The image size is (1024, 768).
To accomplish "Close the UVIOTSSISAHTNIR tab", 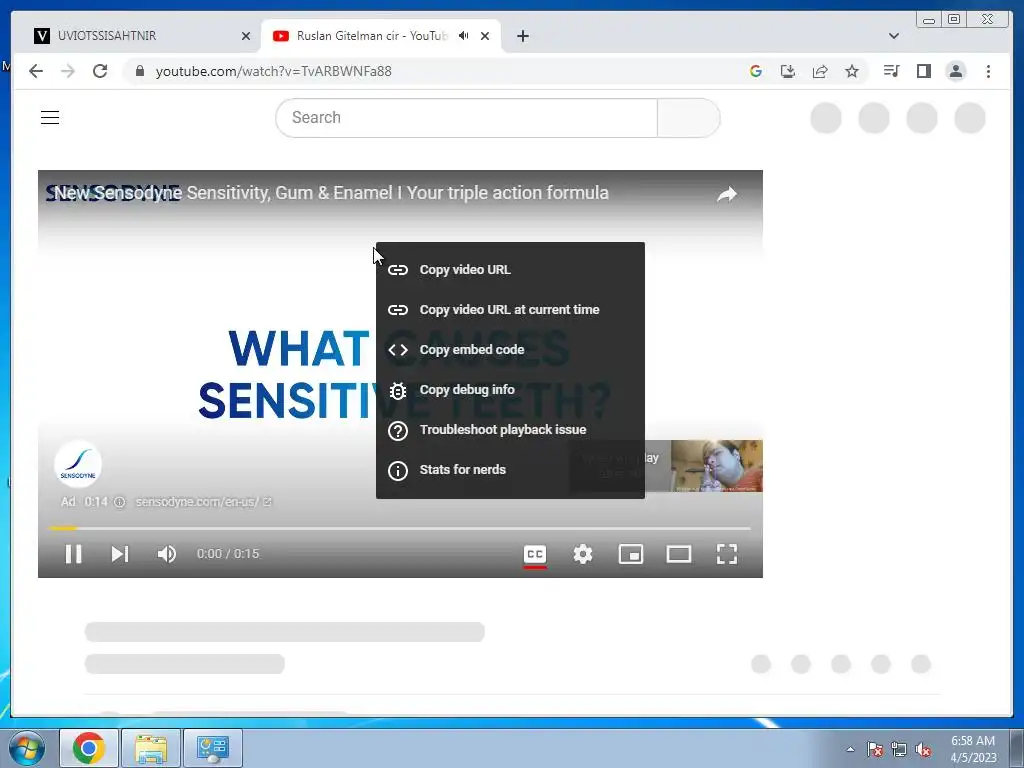I will click(x=246, y=36).
